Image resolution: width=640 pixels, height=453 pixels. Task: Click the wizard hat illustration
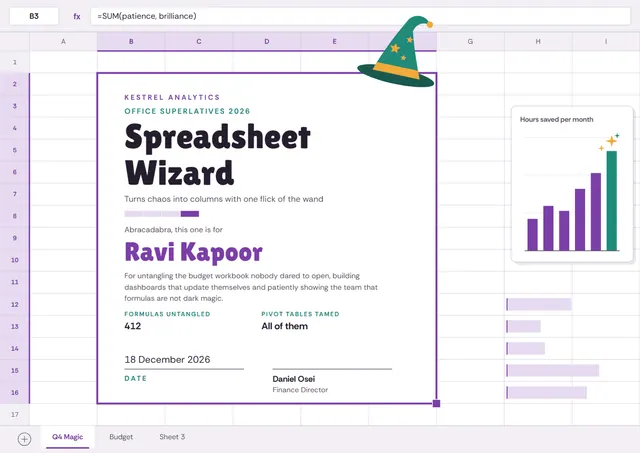coord(396,51)
